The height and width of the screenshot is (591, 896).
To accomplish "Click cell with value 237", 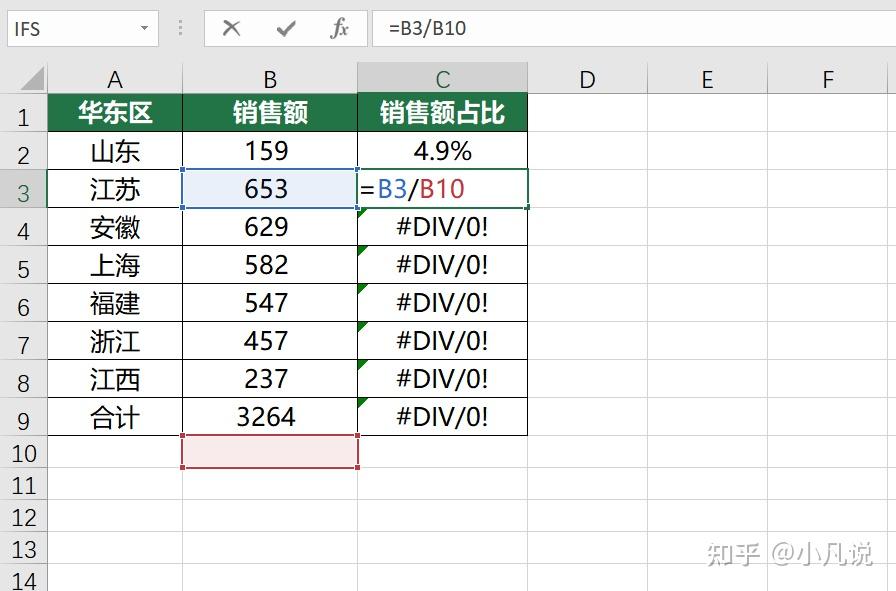I will pyautogui.click(x=270, y=378).
